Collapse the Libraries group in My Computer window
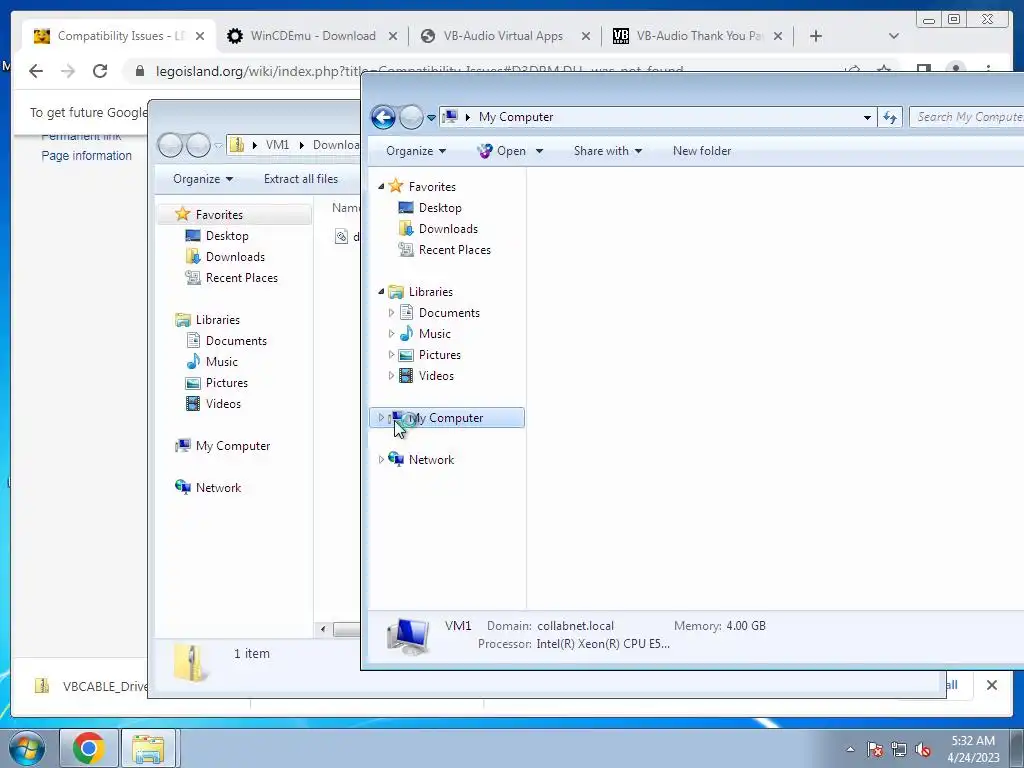This screenshot has width=1024, height=768. (x=381, y=292)
